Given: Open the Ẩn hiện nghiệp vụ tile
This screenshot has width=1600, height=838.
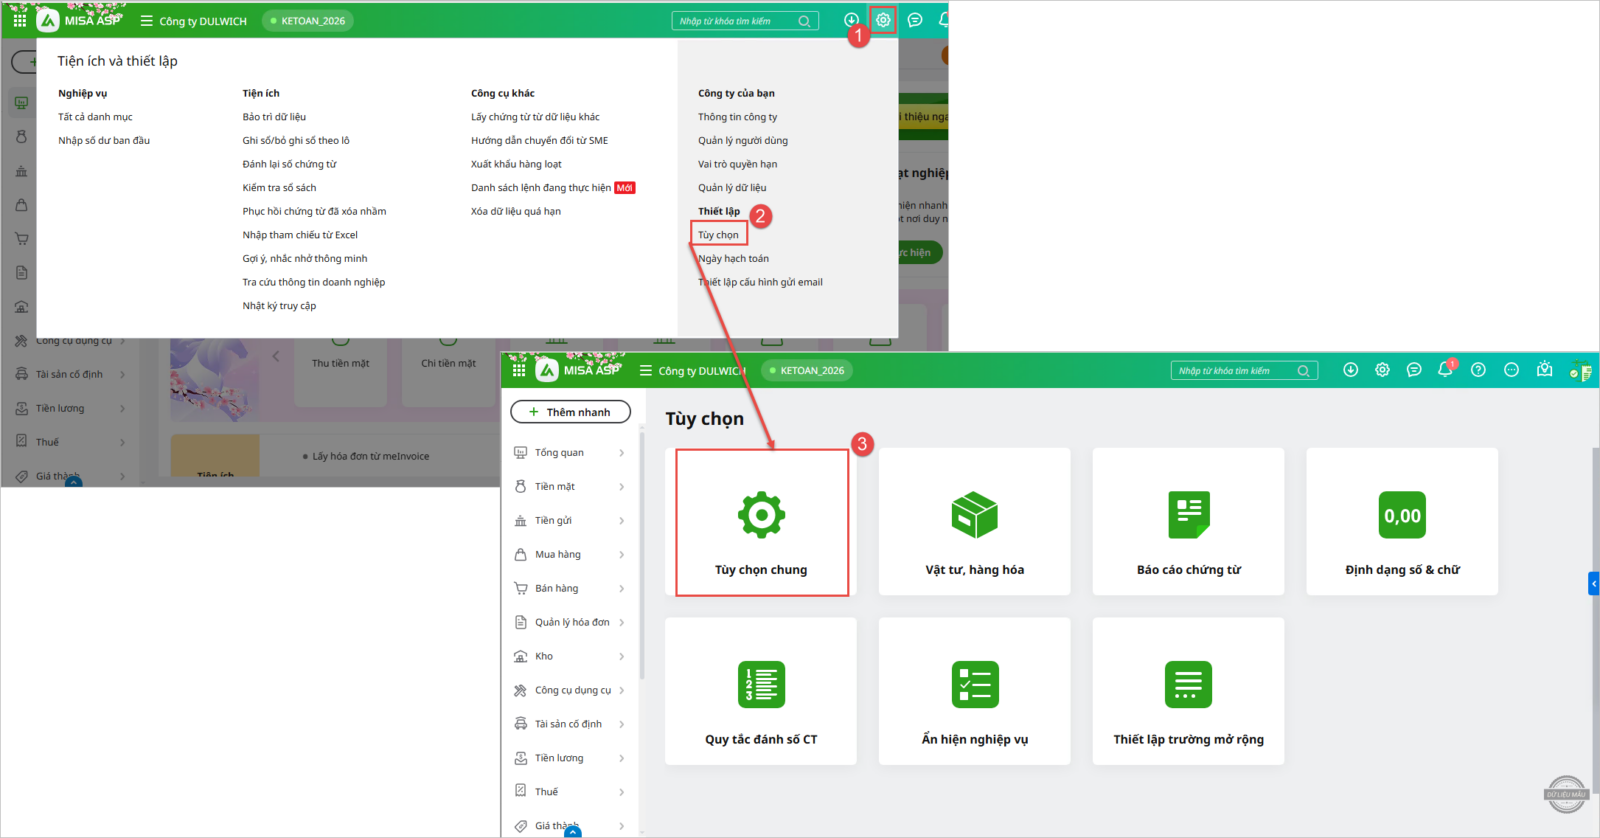Looking at the screenshot, I should pos(974,692).
